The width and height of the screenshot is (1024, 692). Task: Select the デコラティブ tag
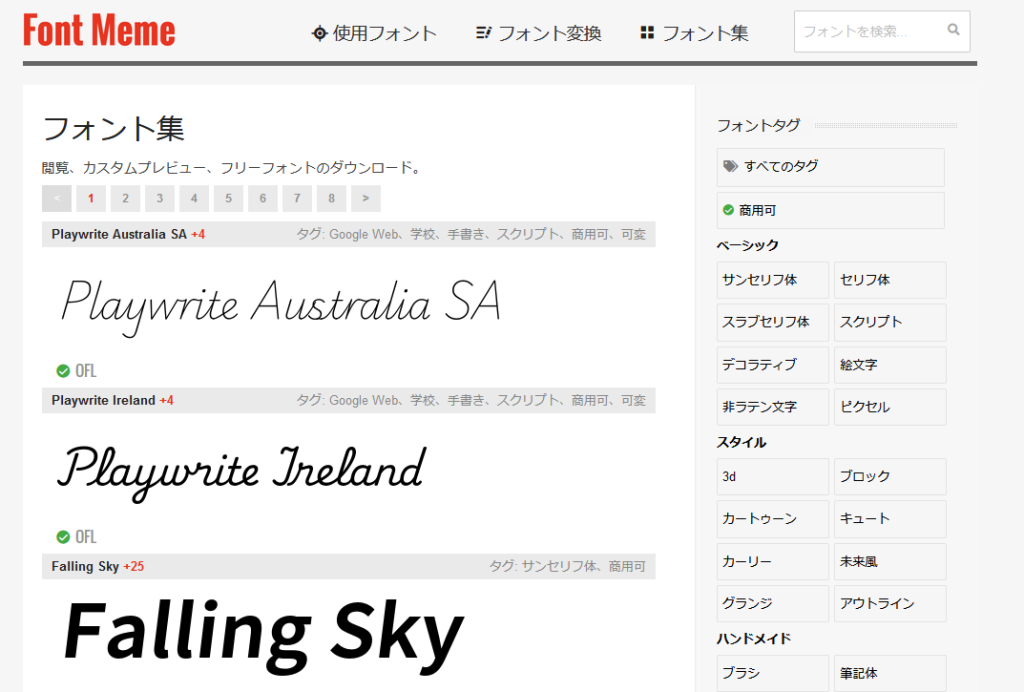point(773,365)
